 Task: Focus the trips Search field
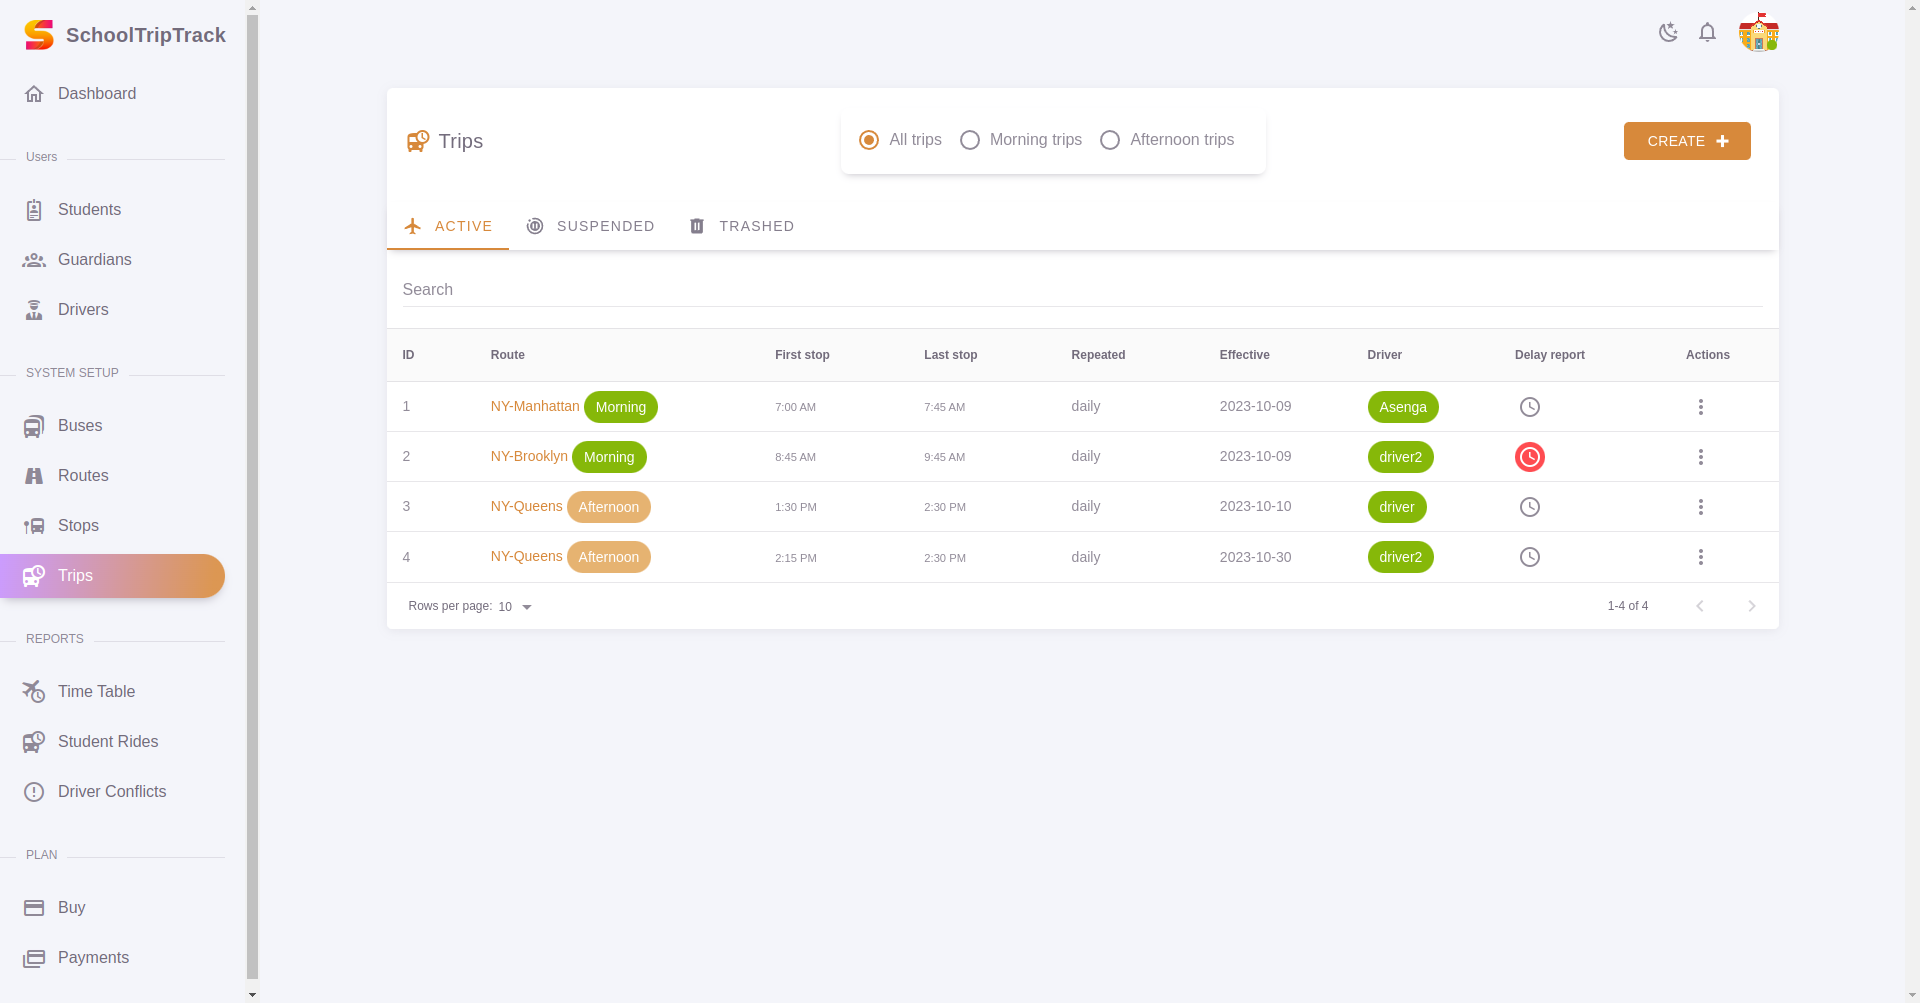point(1082,290)
